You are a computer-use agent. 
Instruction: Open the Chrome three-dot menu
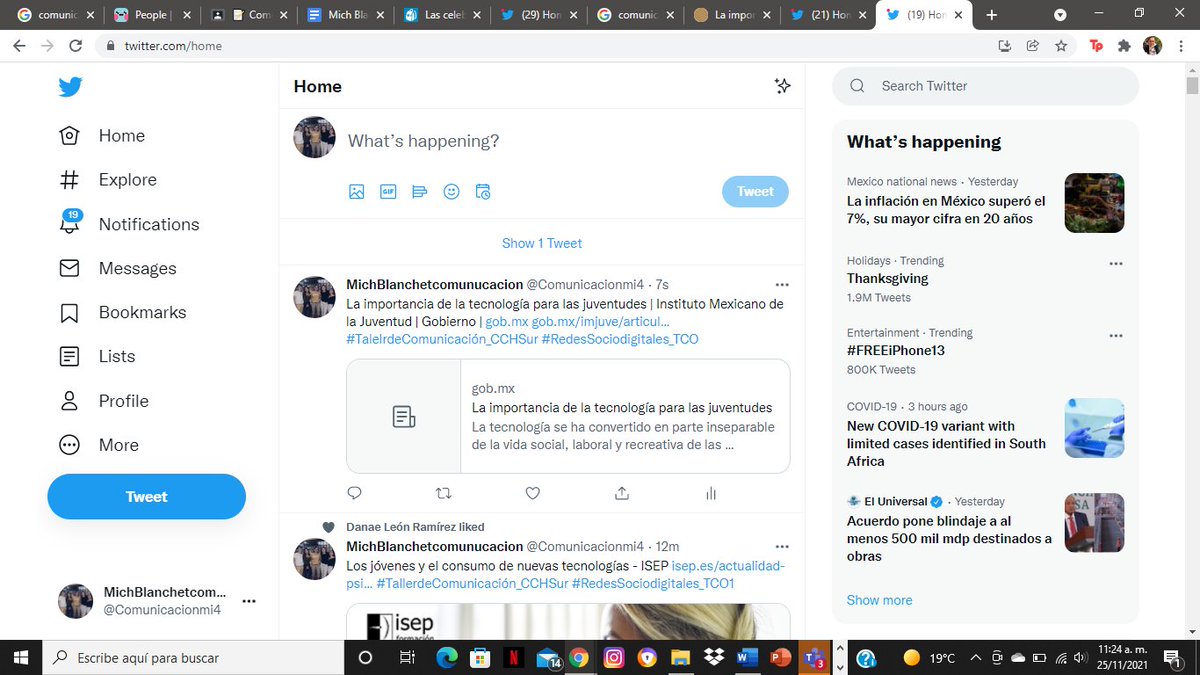(1183, 46)
